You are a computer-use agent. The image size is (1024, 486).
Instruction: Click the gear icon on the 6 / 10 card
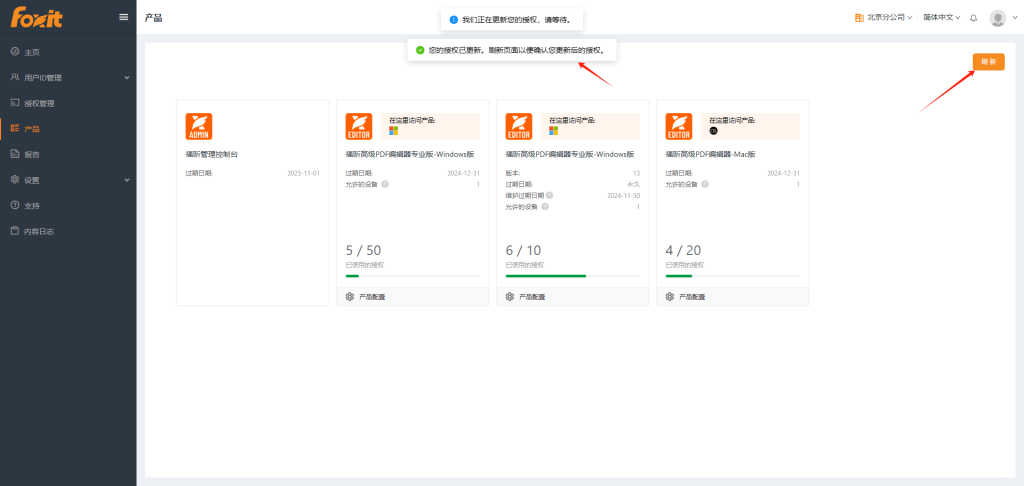point(510,297)
